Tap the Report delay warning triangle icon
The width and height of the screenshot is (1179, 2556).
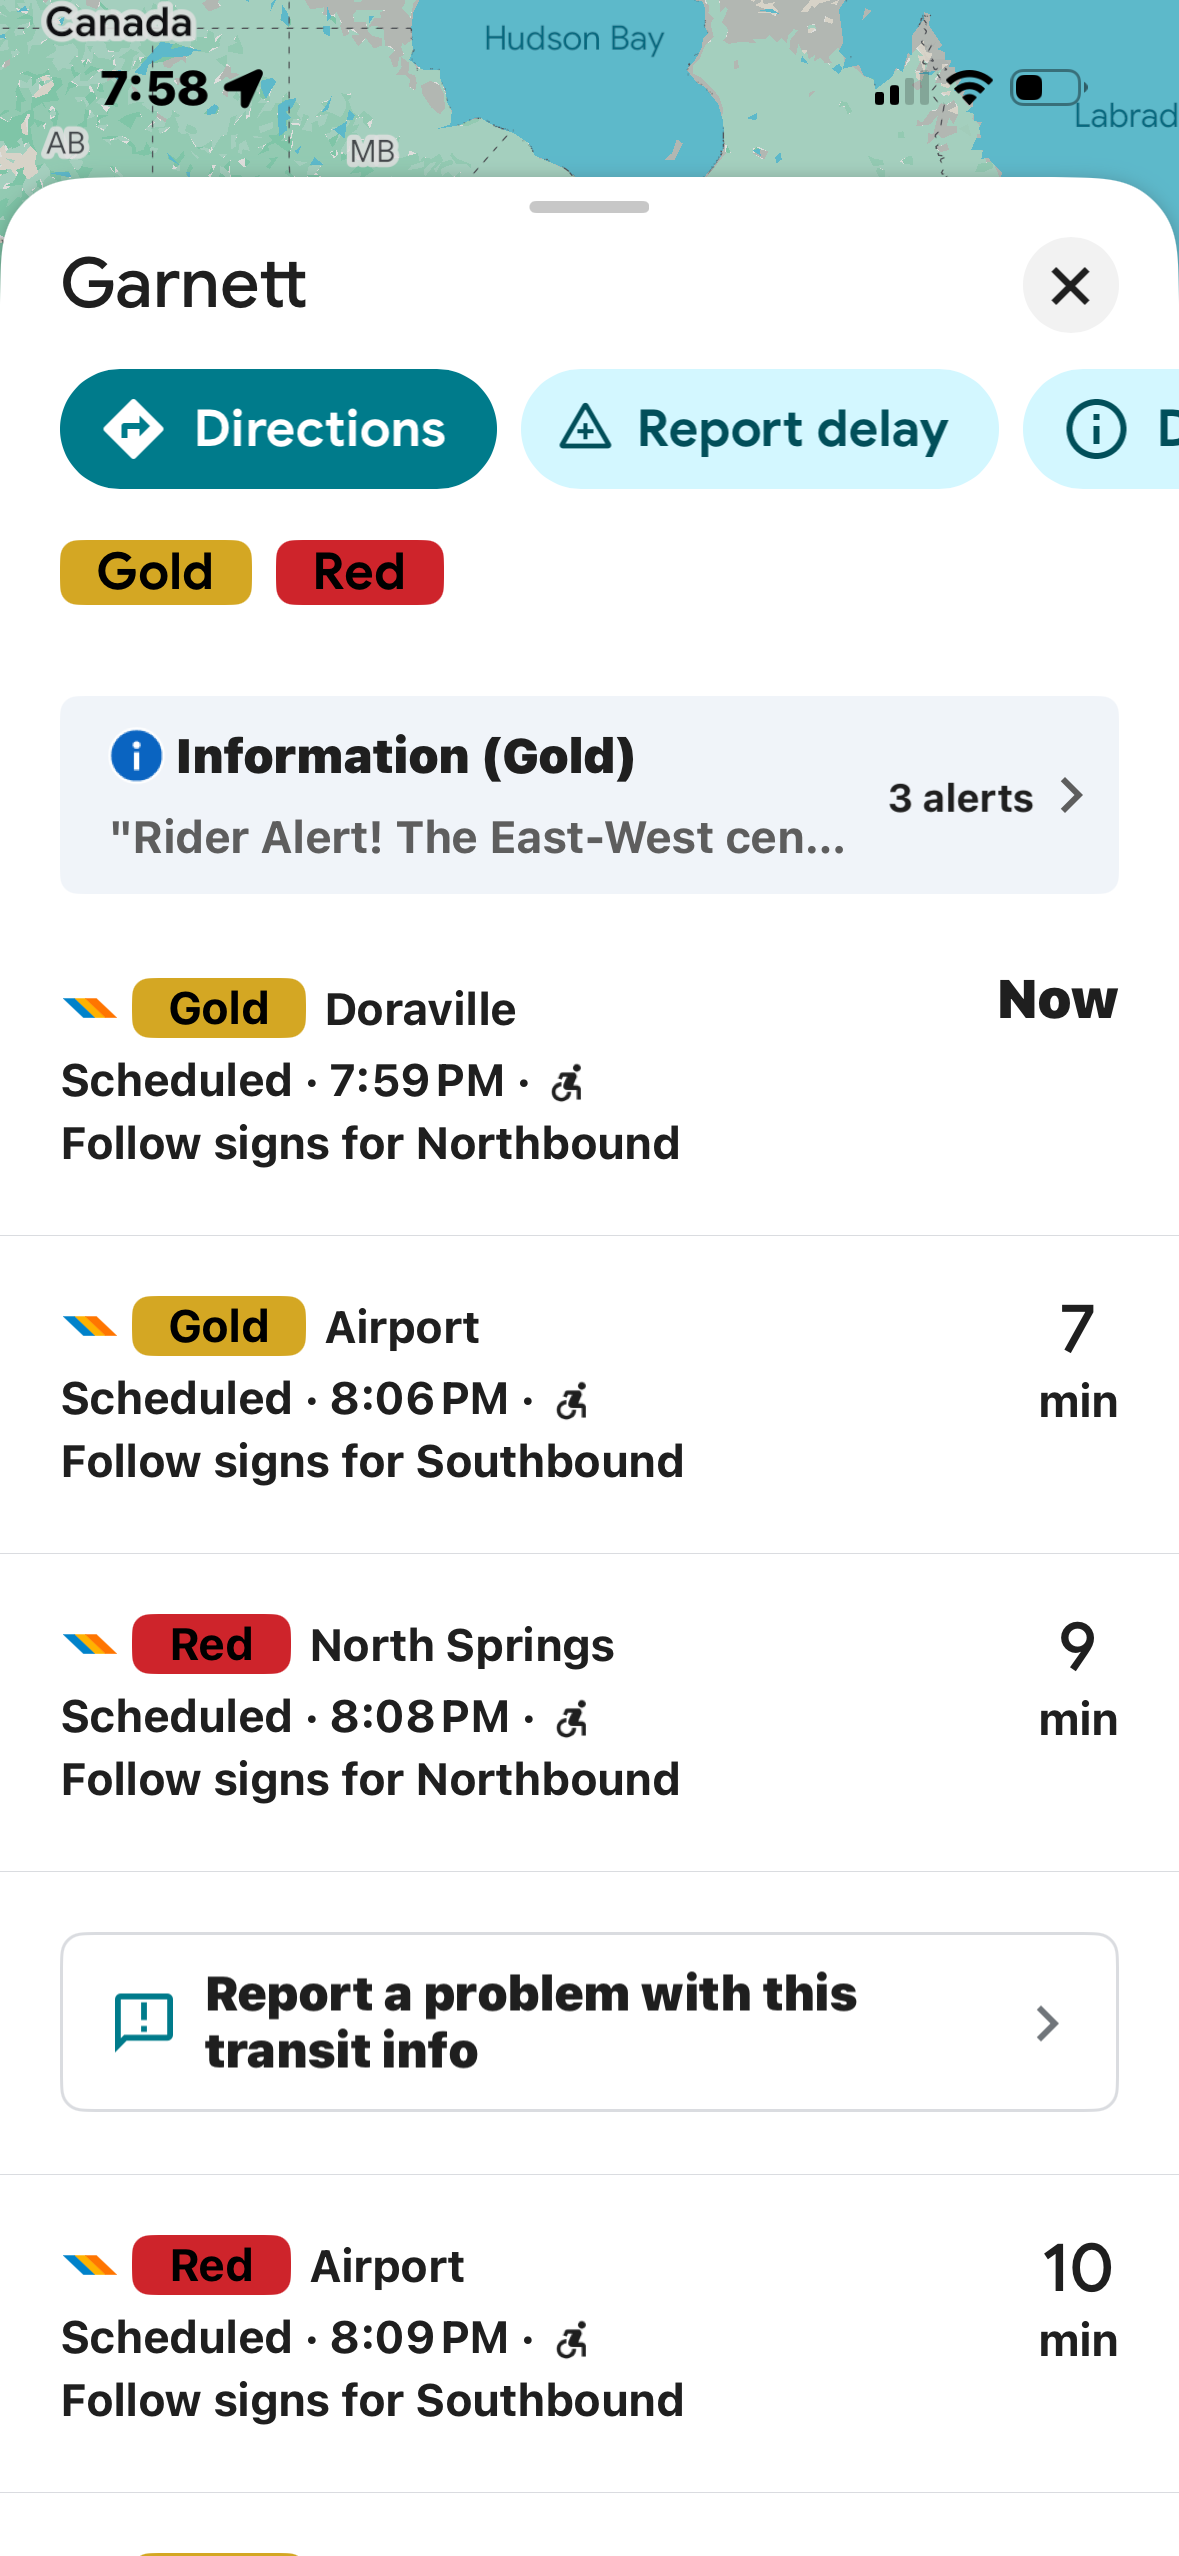(585, 428)
